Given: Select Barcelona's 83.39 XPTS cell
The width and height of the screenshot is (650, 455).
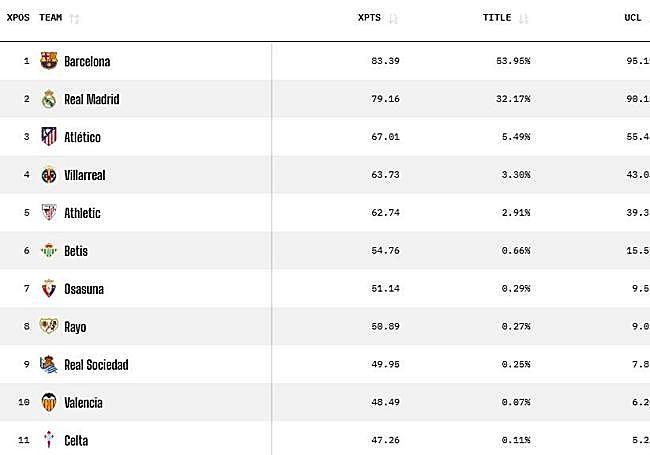Looking at the screenshot, I should click(x=384, y=61).
